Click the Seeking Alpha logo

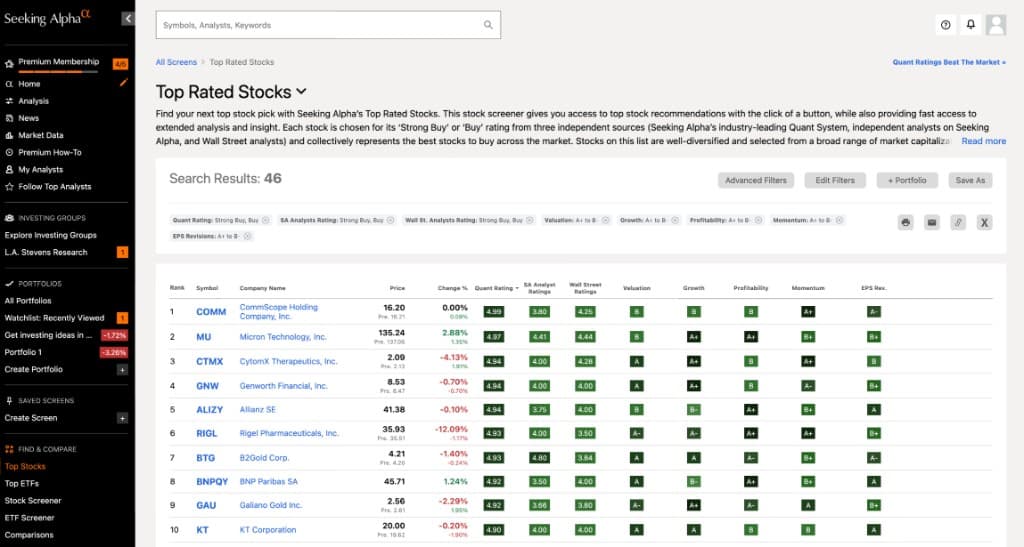[x=47, y=18]
